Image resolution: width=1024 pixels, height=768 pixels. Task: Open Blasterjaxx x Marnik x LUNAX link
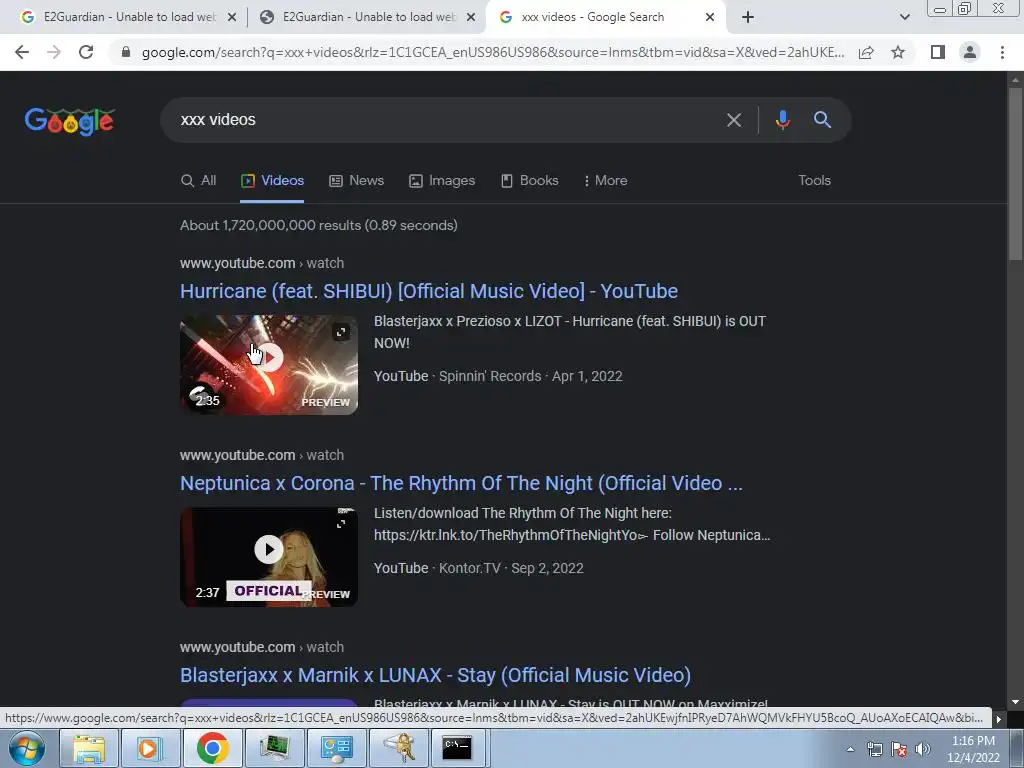[x=436, y=675]
